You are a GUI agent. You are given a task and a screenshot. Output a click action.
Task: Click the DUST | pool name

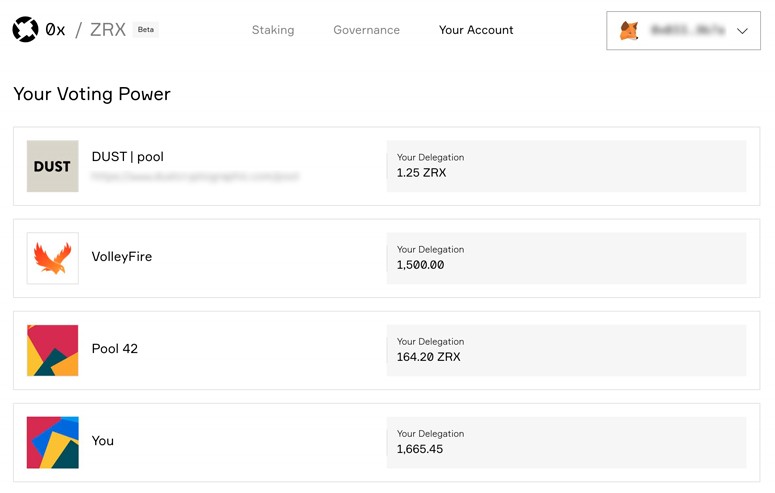pyautogui.click(x=128, y=157)
